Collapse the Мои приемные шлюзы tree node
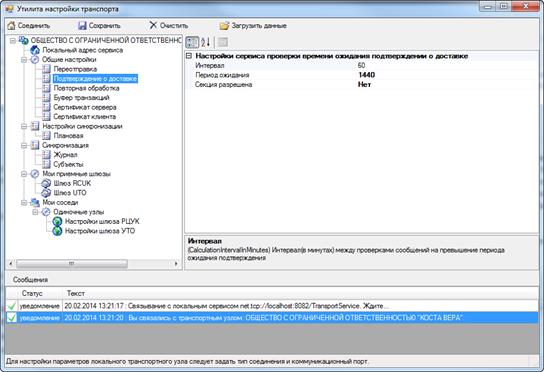 pyautogui.click(x=24, y=174)
